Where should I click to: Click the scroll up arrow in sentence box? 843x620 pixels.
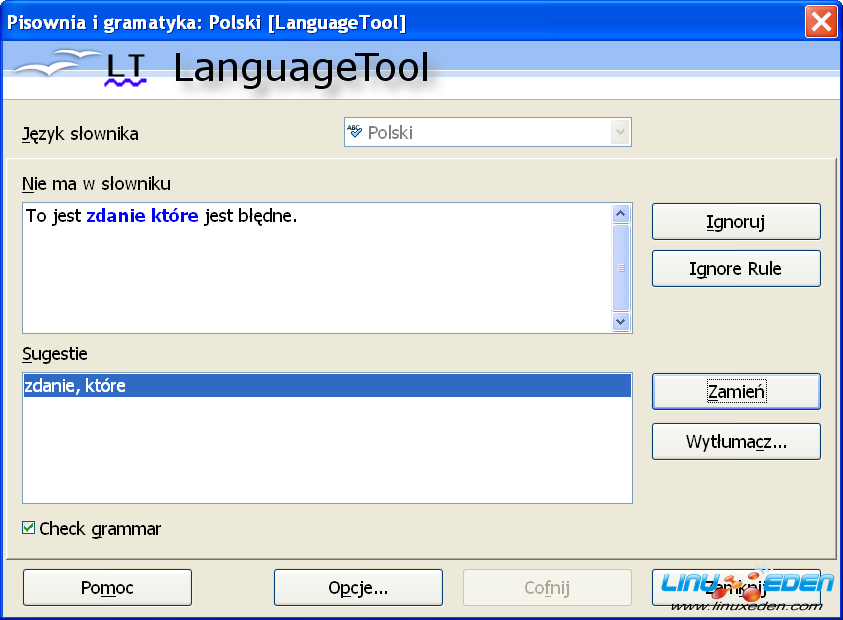click(620, 214)
